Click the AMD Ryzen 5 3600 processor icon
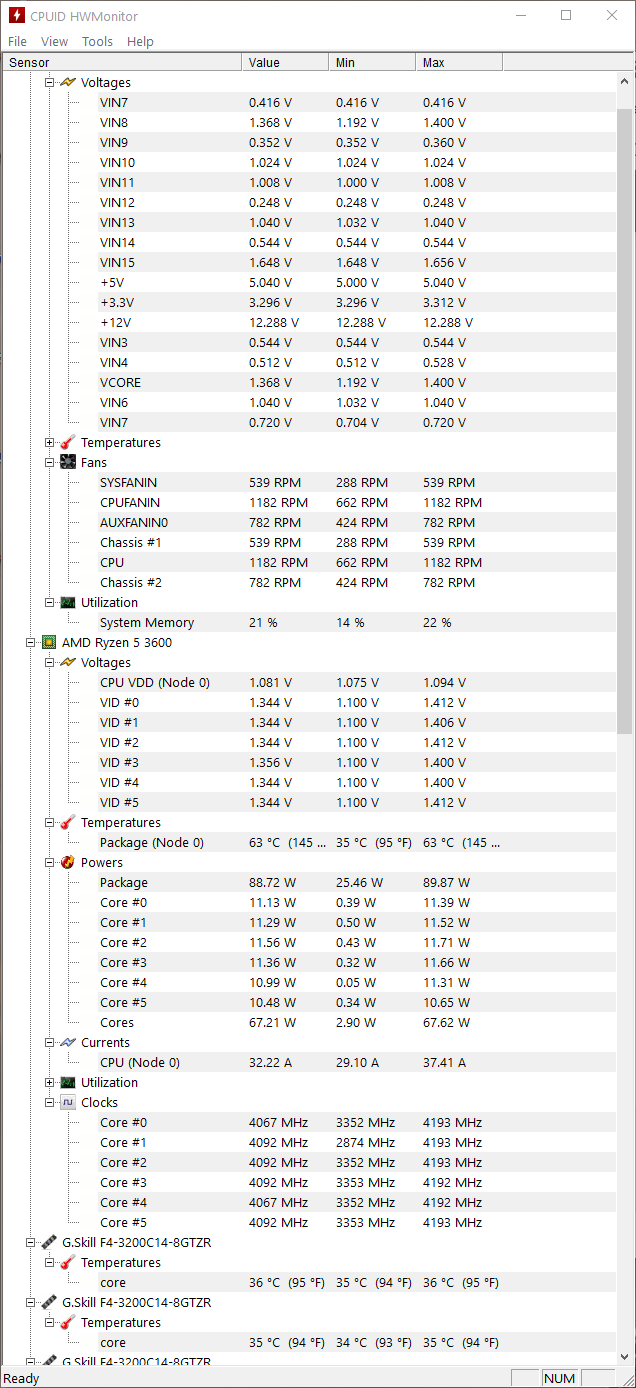The image size is (636, 1388). [48, 642]
